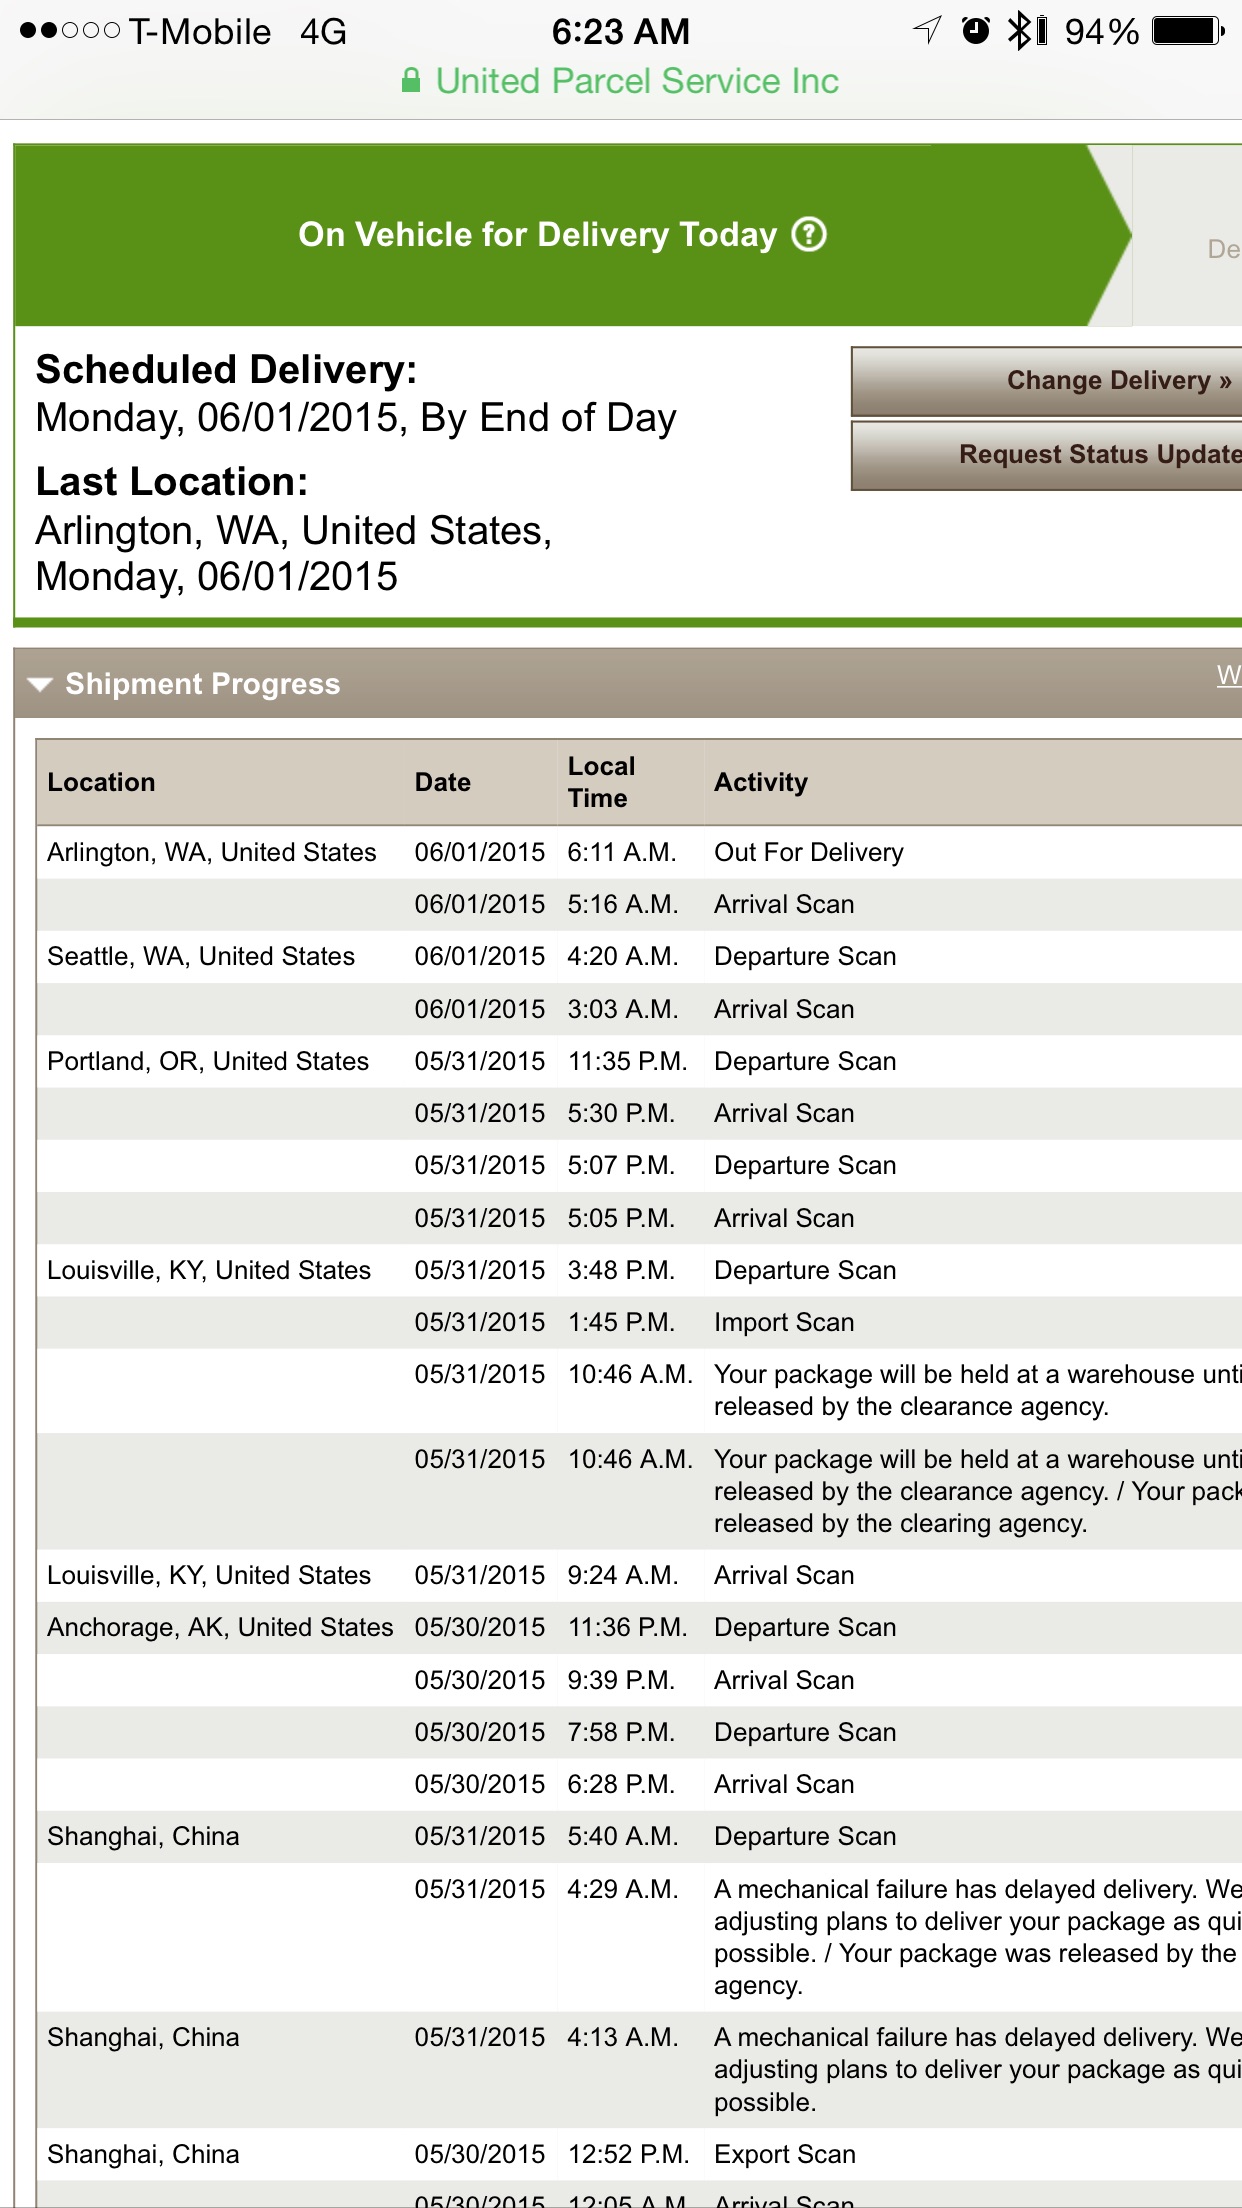Select the On Vehicle for Delivery Today step

click(x=572, y=235)
